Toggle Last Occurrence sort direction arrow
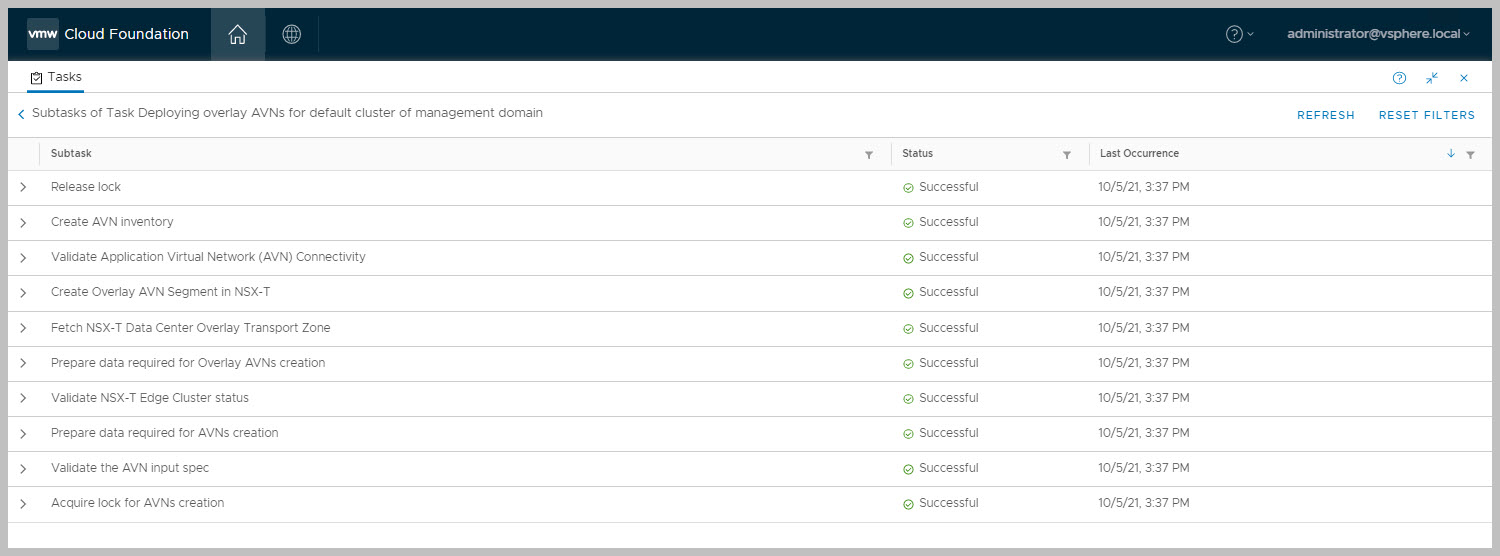 [x=1451, y=154]
